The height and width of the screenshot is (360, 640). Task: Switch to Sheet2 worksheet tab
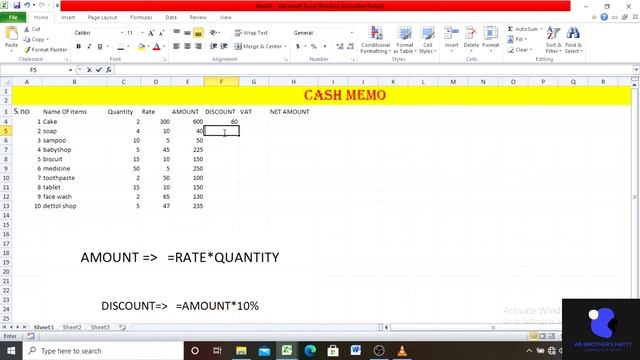pyautogui.click(x=72, y=327)
